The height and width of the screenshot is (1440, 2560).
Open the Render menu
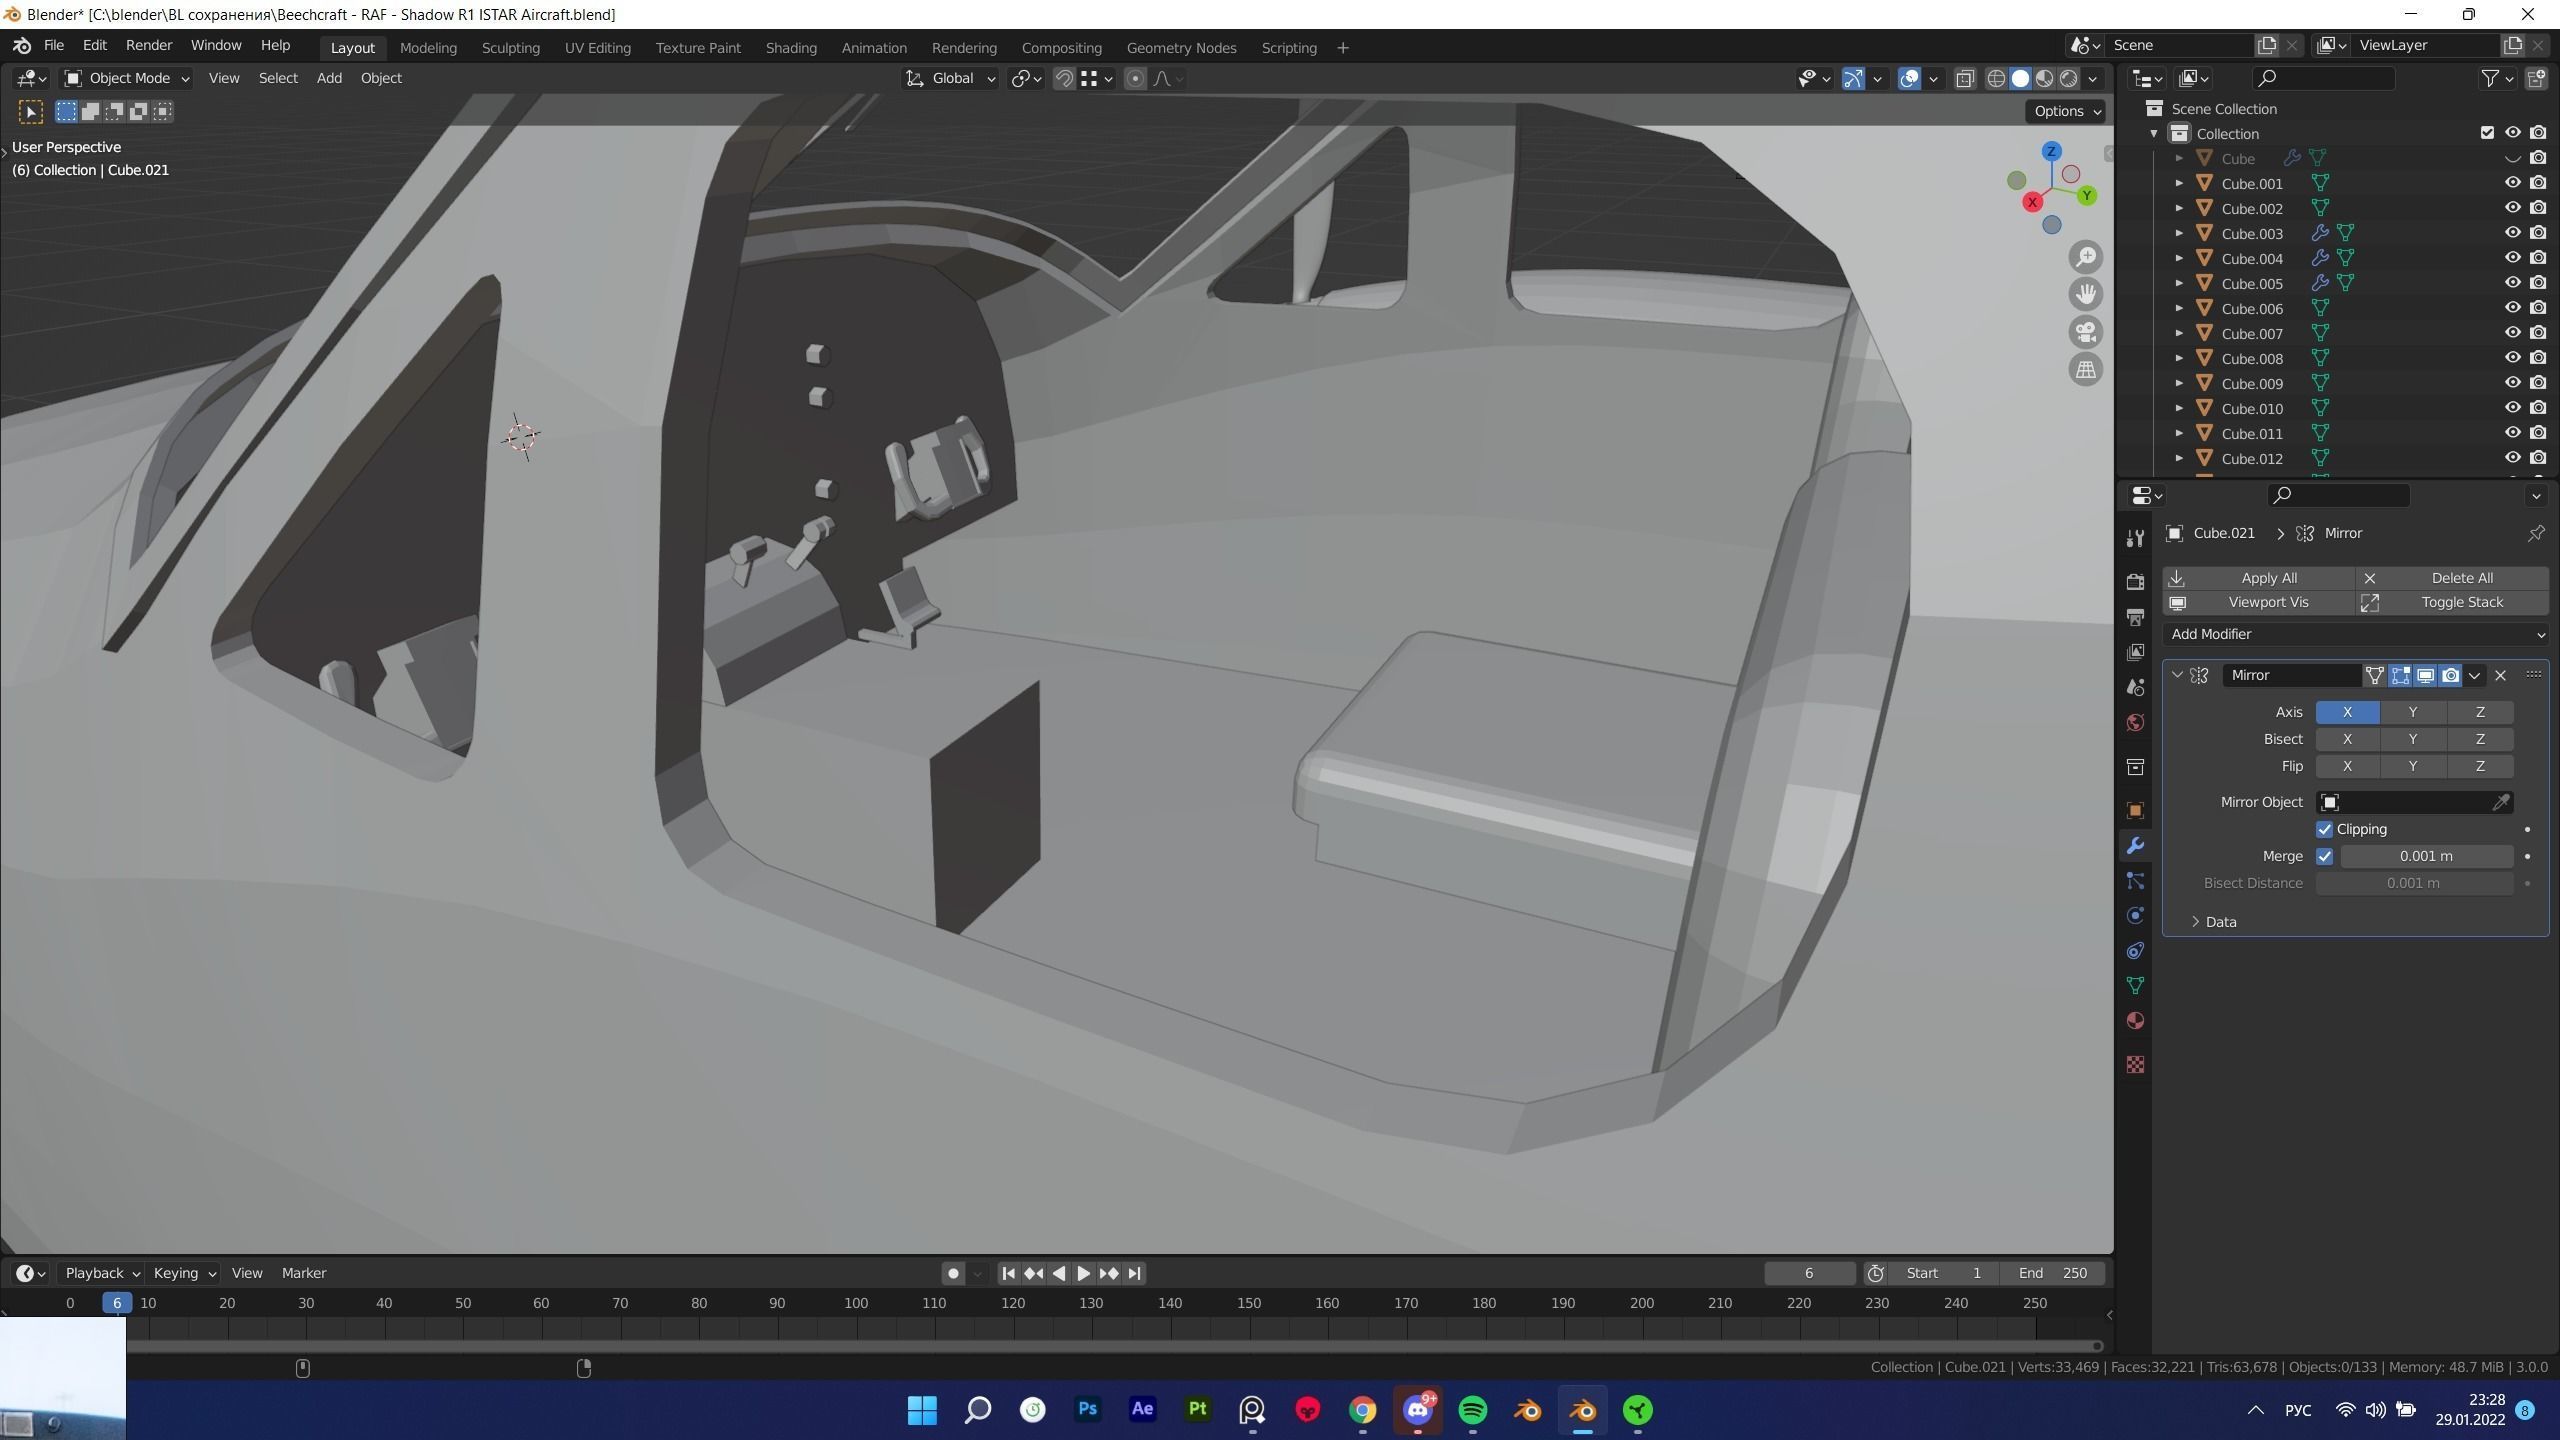tap(148, 45)
